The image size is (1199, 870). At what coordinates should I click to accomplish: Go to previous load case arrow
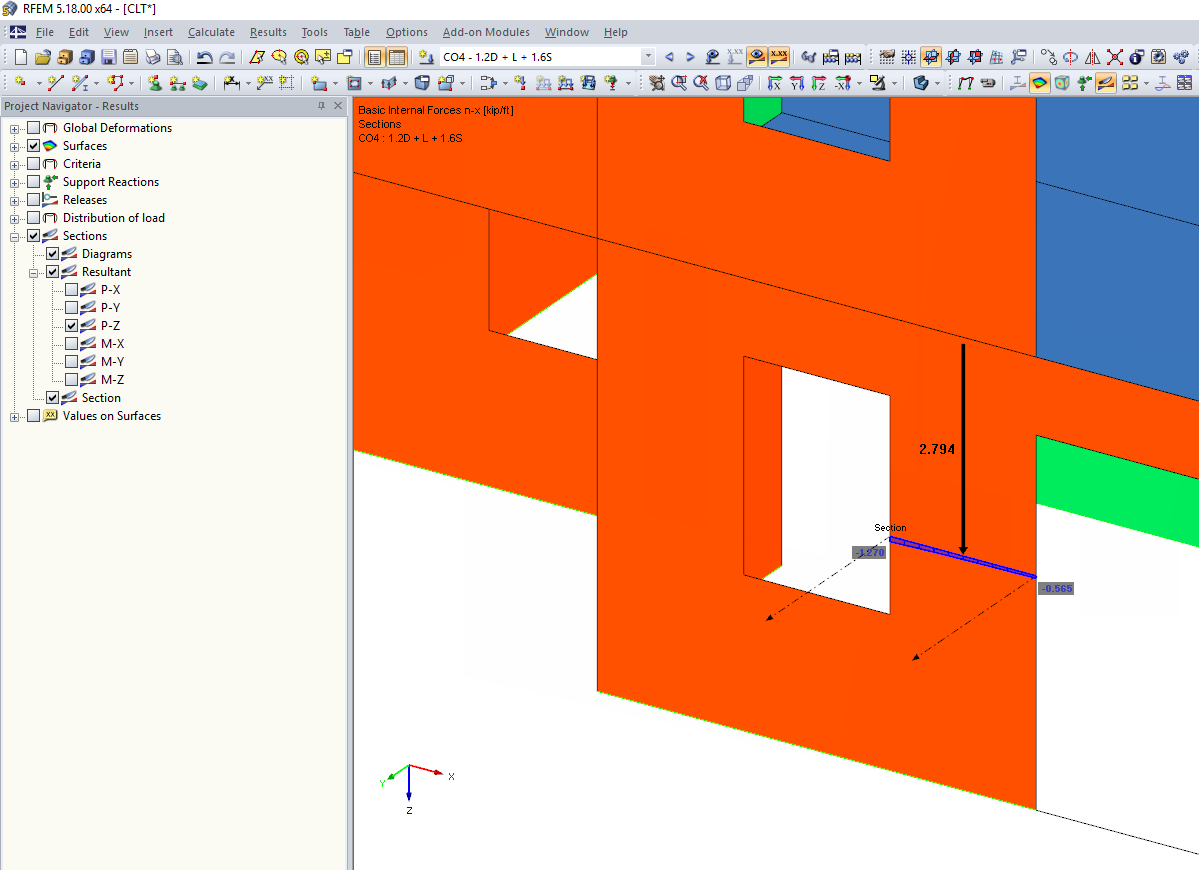click(669, 57)
